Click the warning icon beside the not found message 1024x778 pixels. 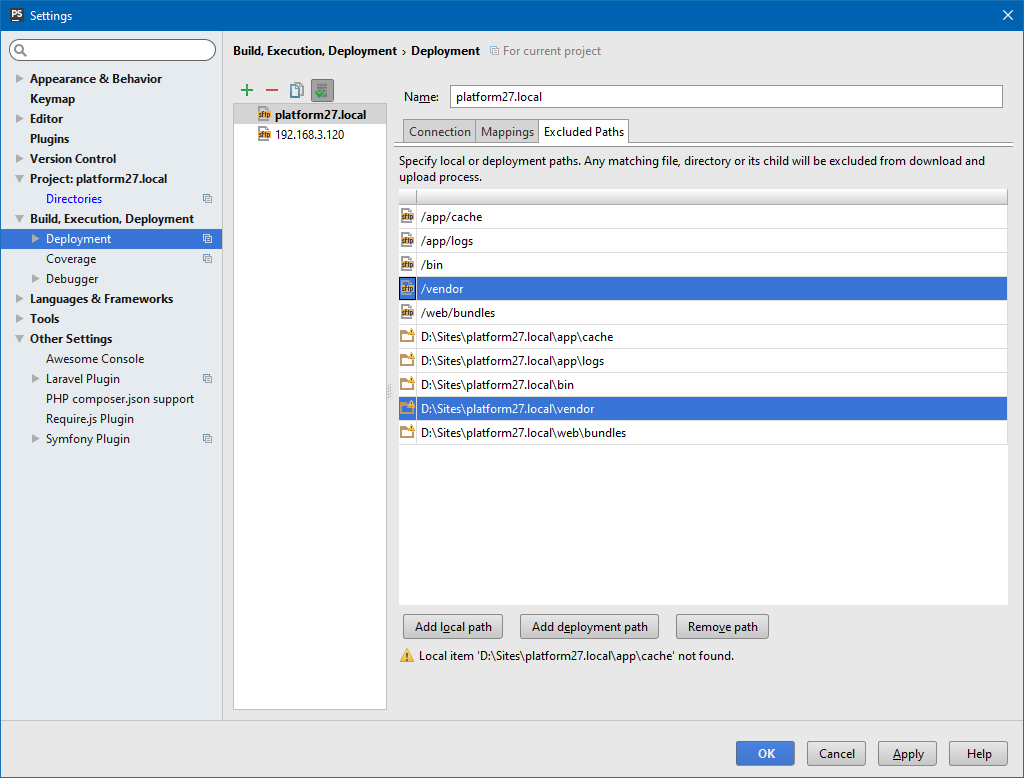point(407,656)
